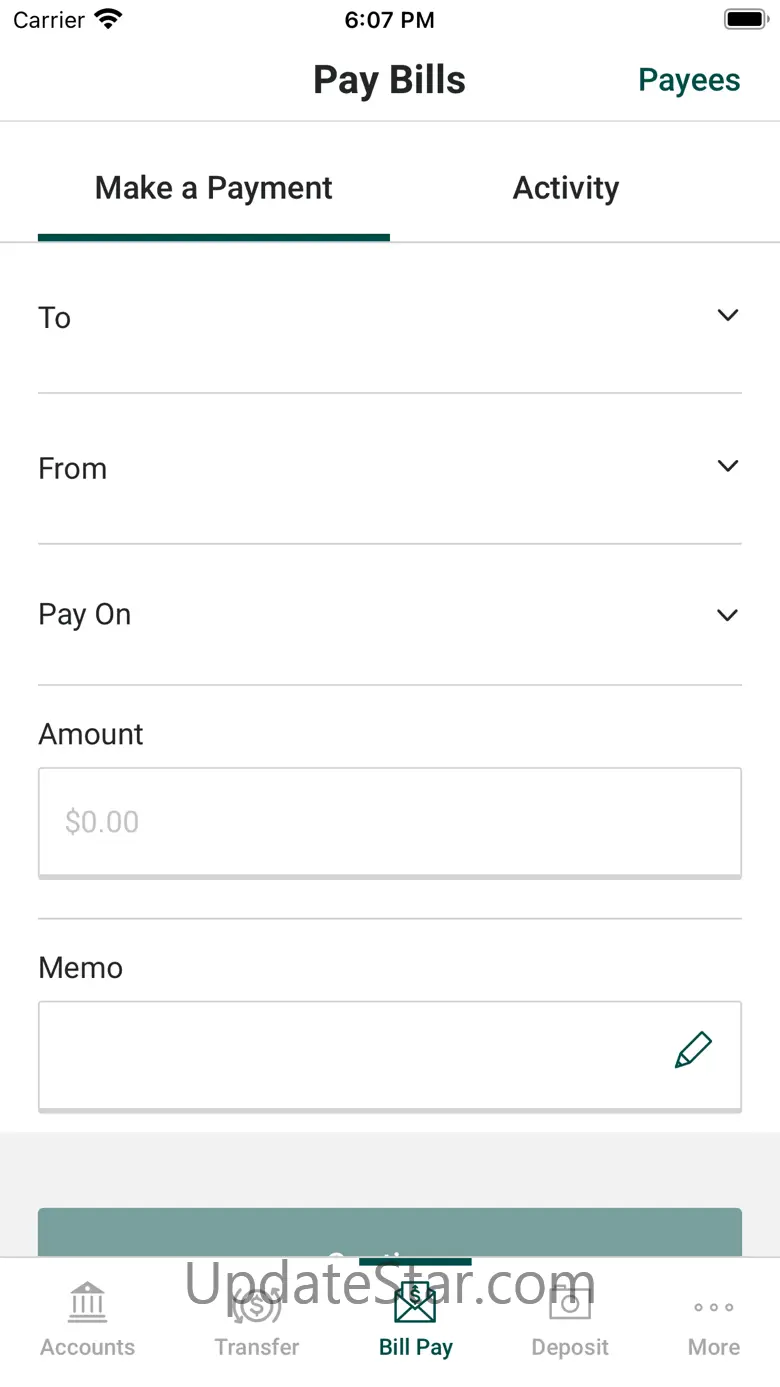Select the Make a Payment tab

coord(214,188)
